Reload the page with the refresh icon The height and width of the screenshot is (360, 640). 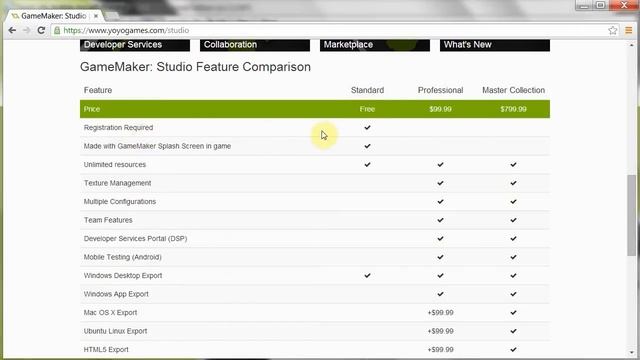coord(41,30)
